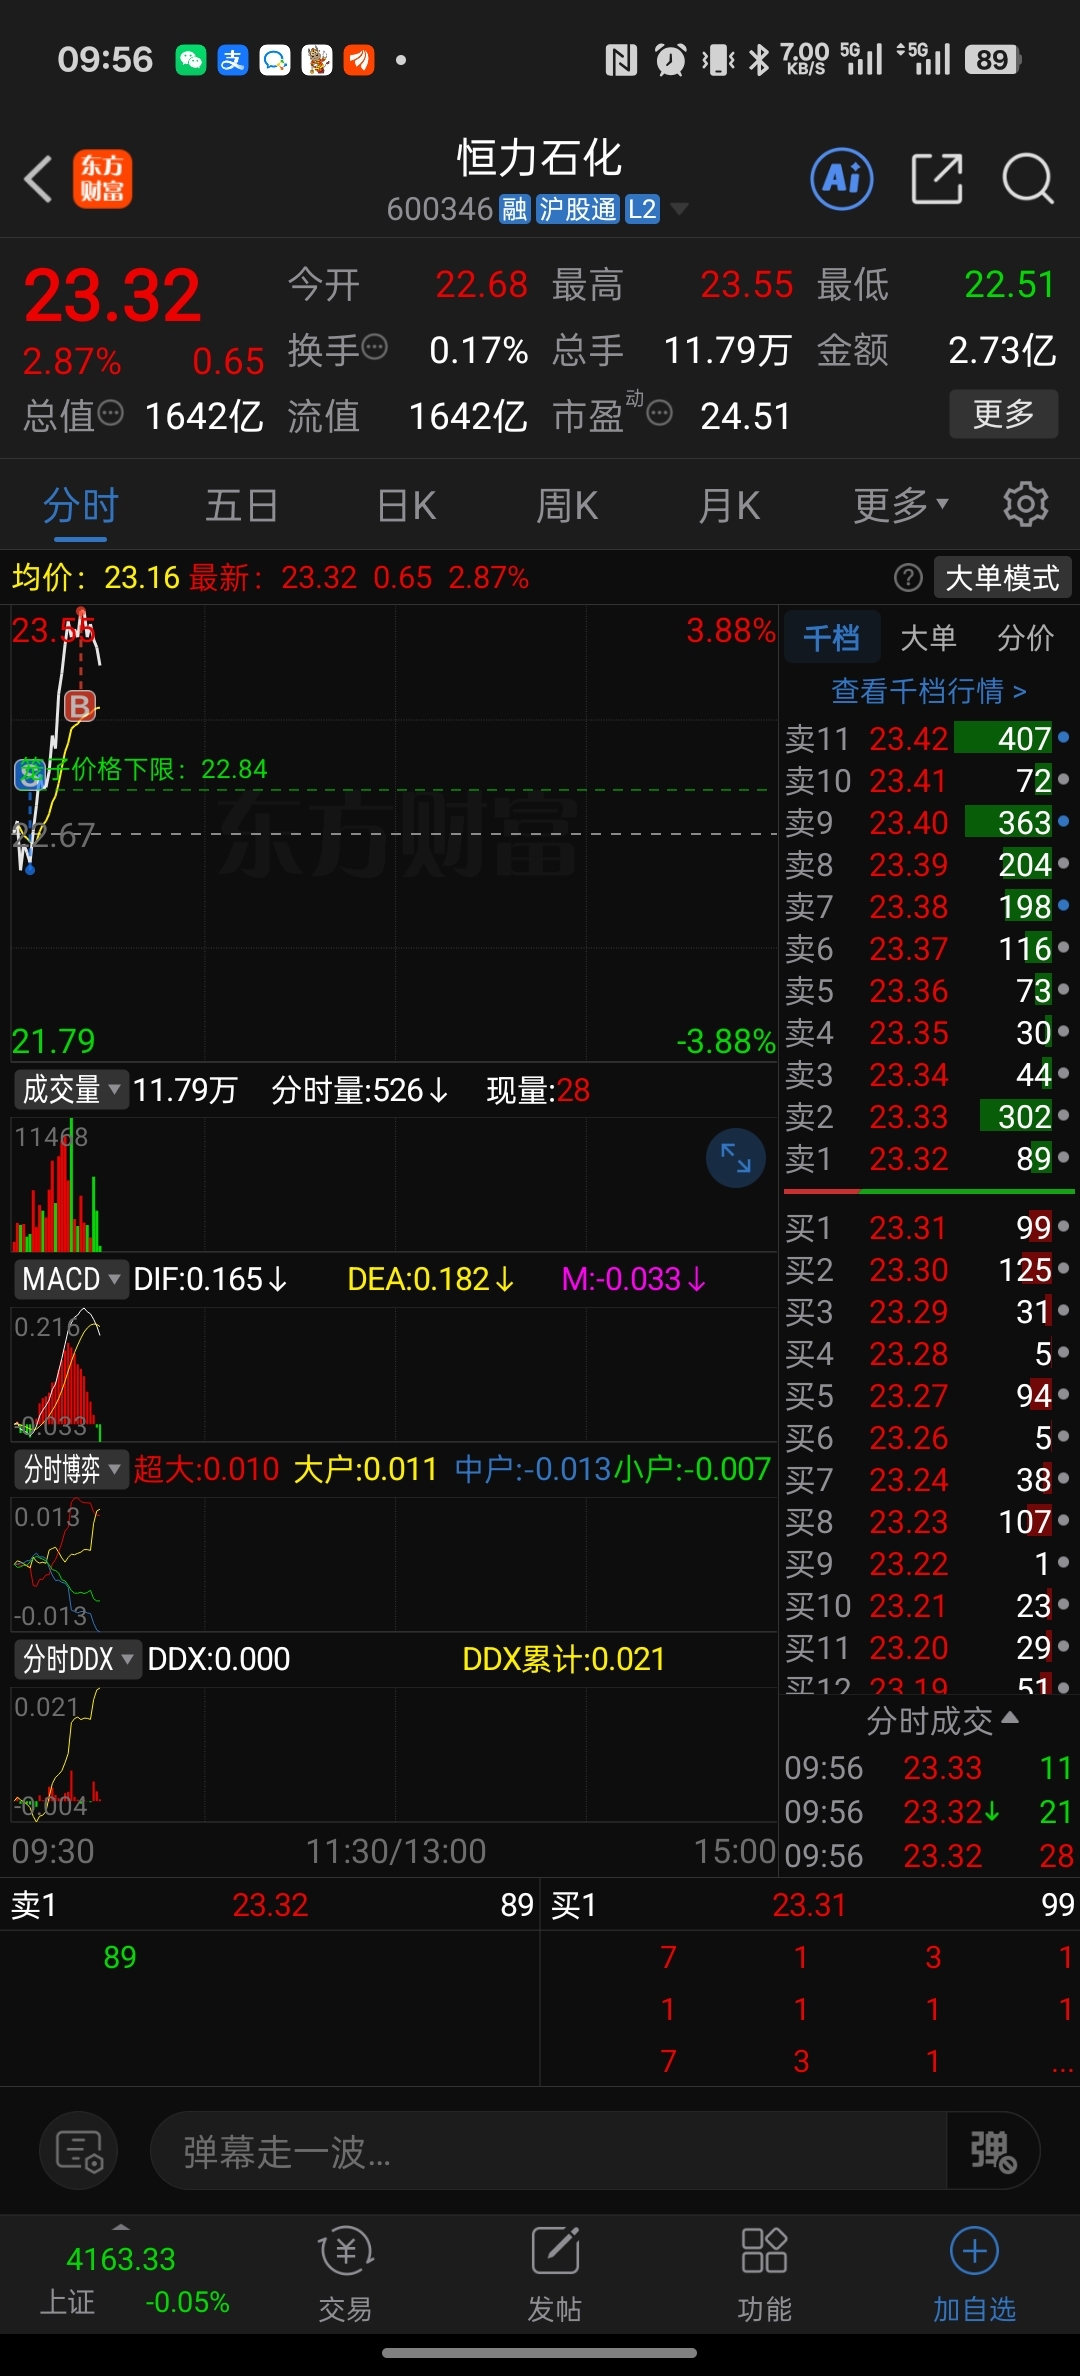Tap the back arrow icon
Viewport: 1080px width, 2376px height.
point(38,180)
